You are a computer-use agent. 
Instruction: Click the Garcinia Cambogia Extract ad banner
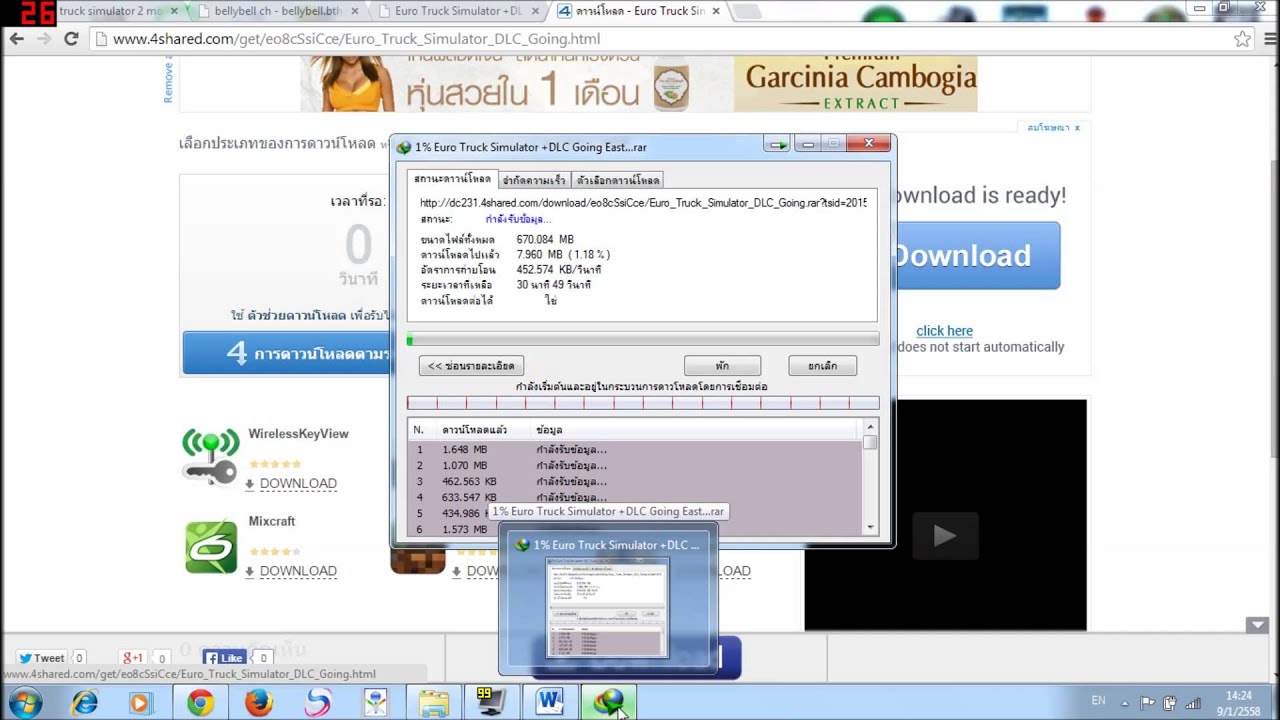(856, 84)
